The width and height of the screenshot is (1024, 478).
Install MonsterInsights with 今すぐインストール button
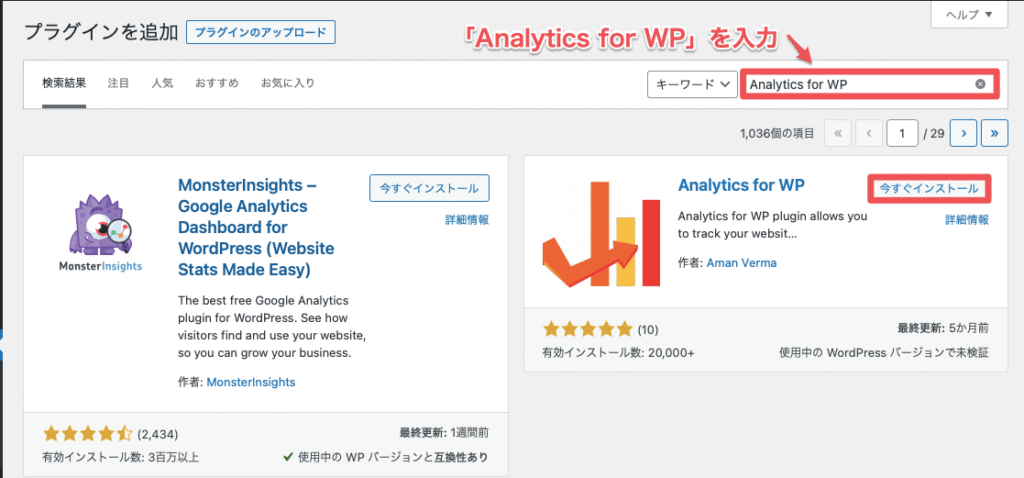[429, 188]
